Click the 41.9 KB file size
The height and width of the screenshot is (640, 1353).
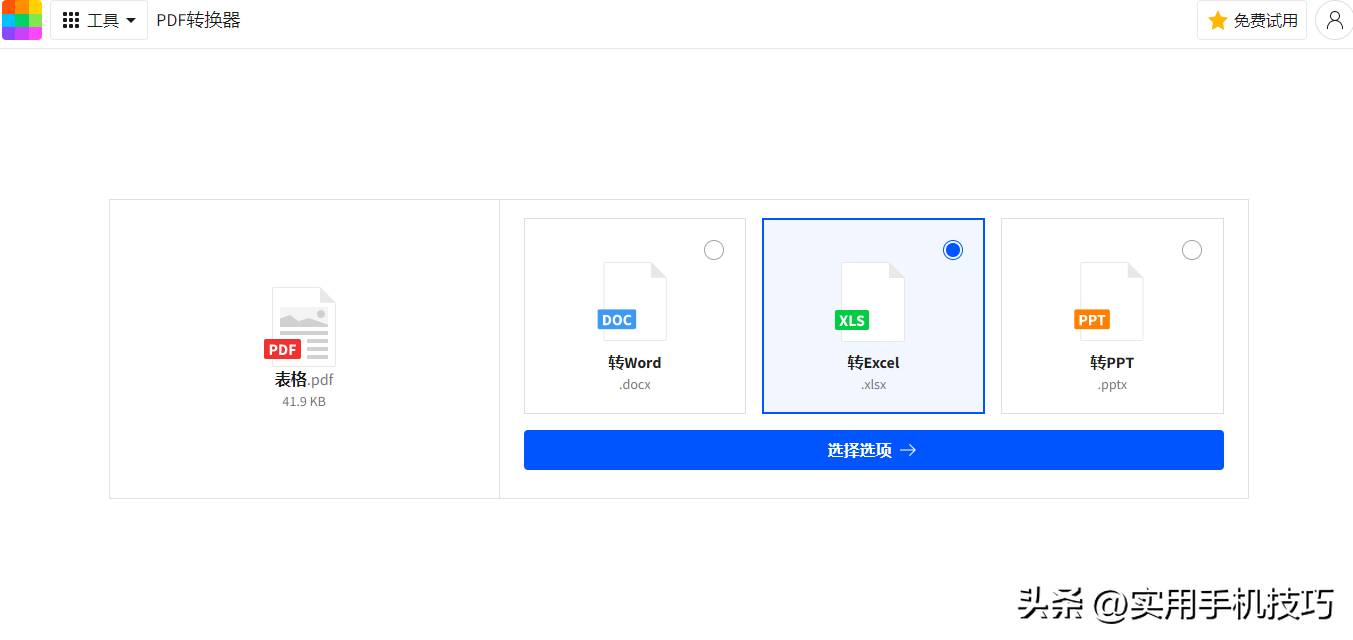[304, 402]
